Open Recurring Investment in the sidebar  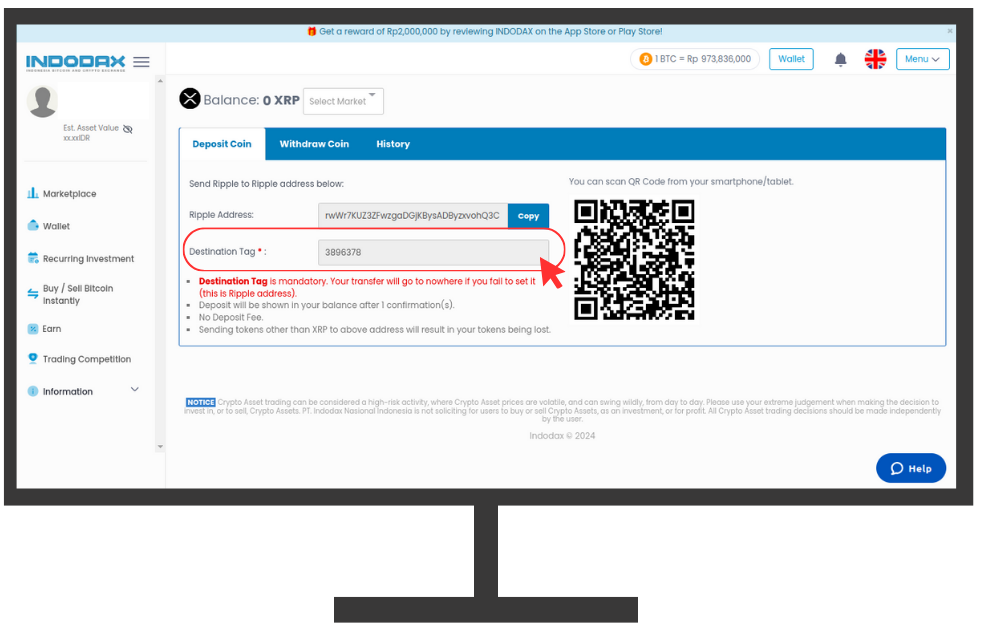(88, 259)
